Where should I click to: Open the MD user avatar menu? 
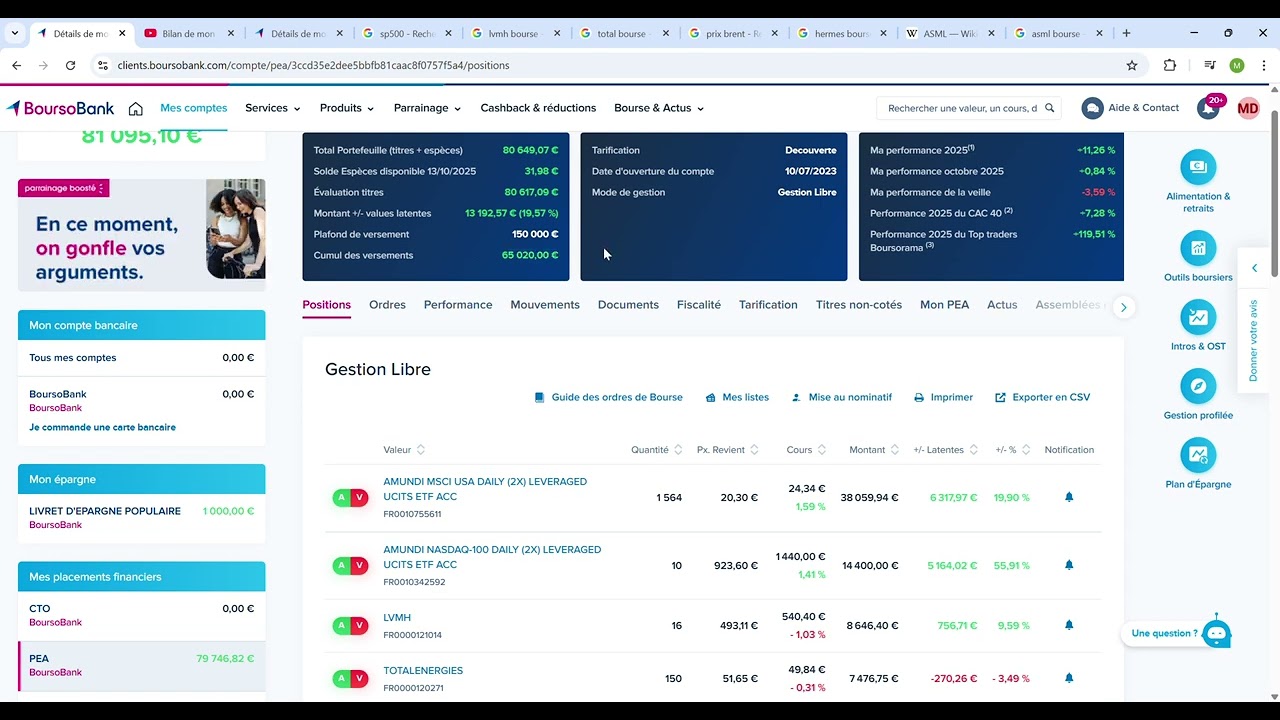click(x=1248, y=108)
